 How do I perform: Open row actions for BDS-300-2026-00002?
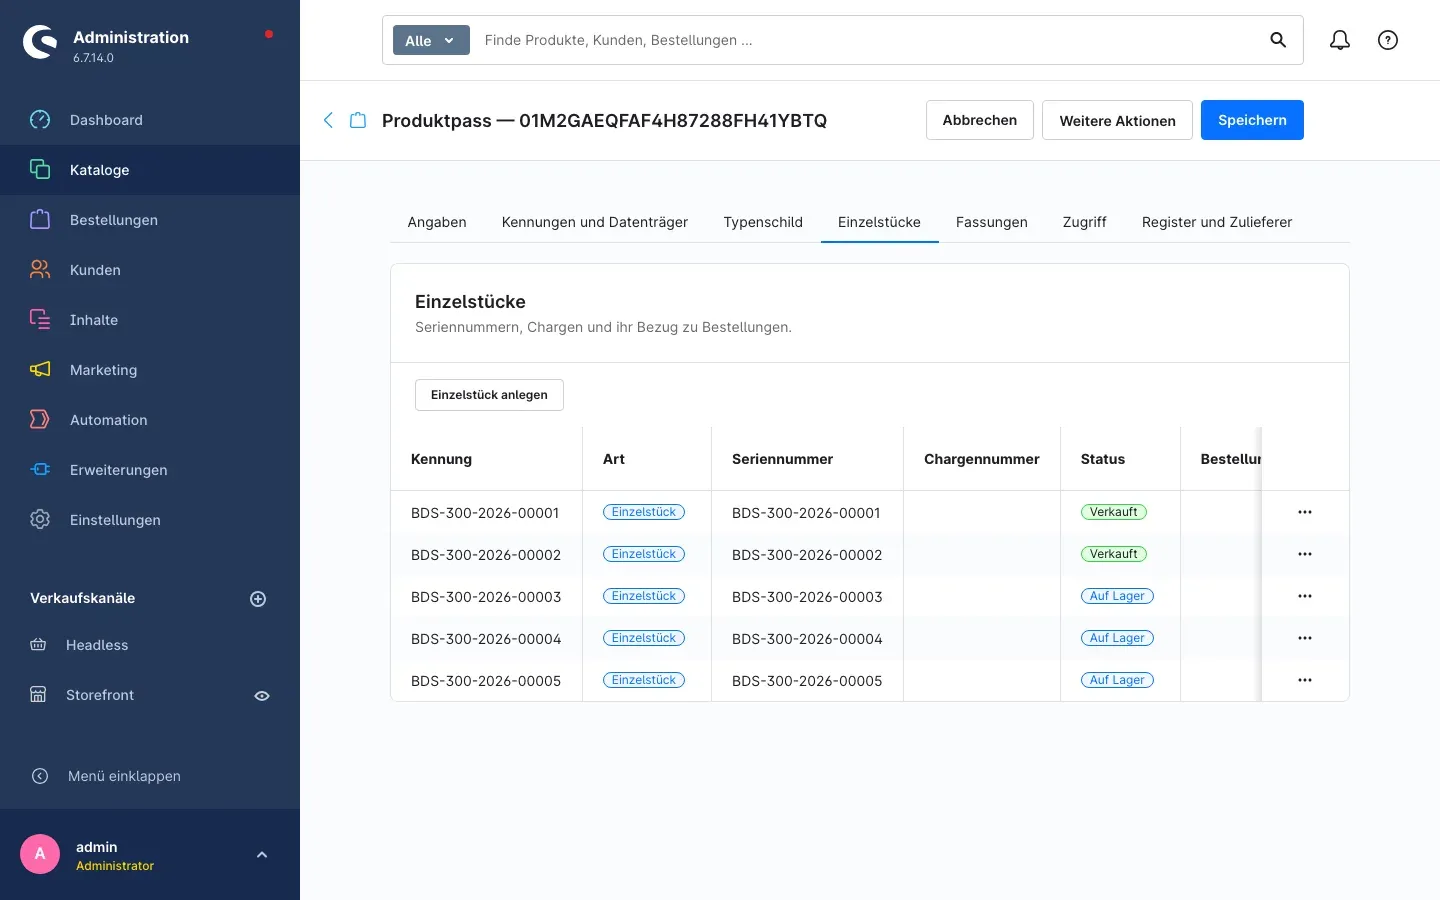pos(1305,554)
